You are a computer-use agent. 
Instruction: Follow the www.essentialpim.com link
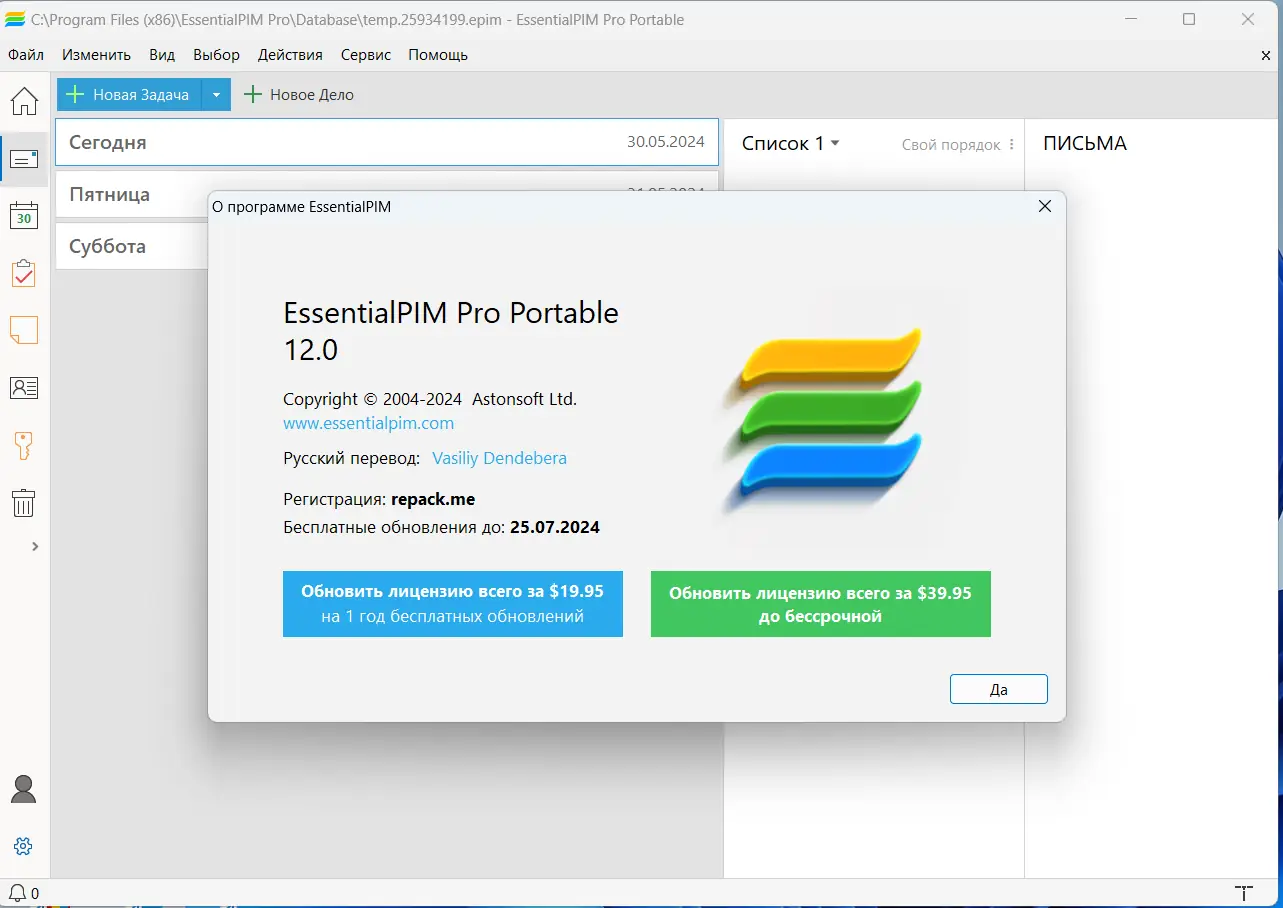tap(369, 423)
